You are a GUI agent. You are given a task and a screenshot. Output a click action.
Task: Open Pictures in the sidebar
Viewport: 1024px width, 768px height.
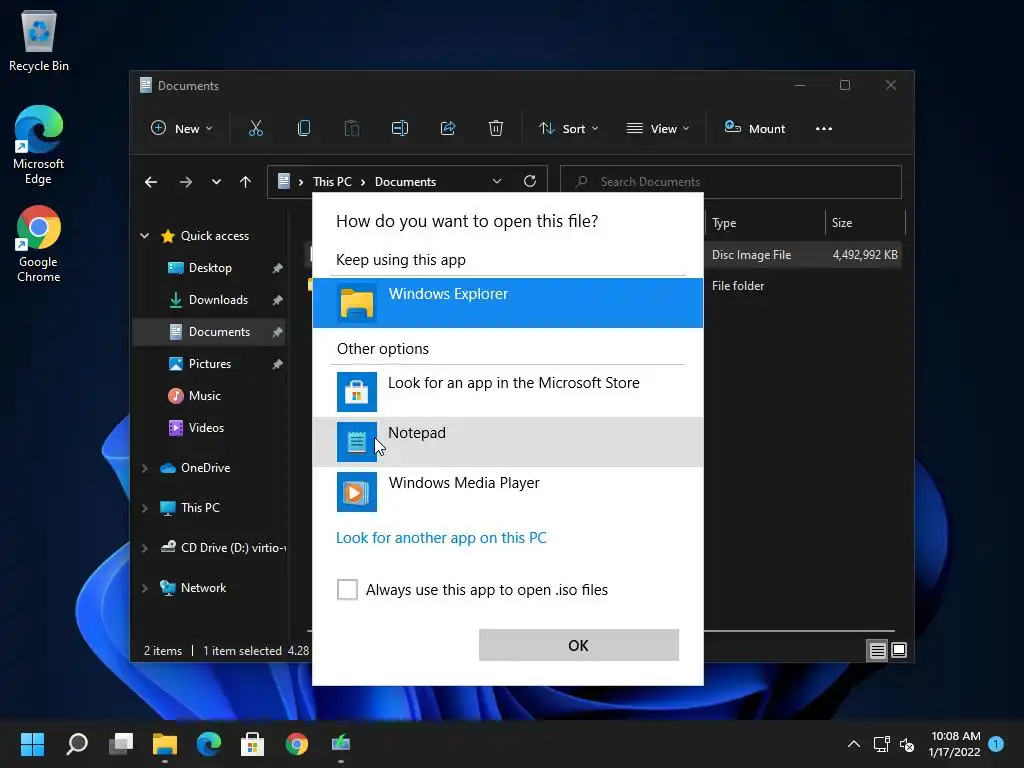tap(209, 364)
